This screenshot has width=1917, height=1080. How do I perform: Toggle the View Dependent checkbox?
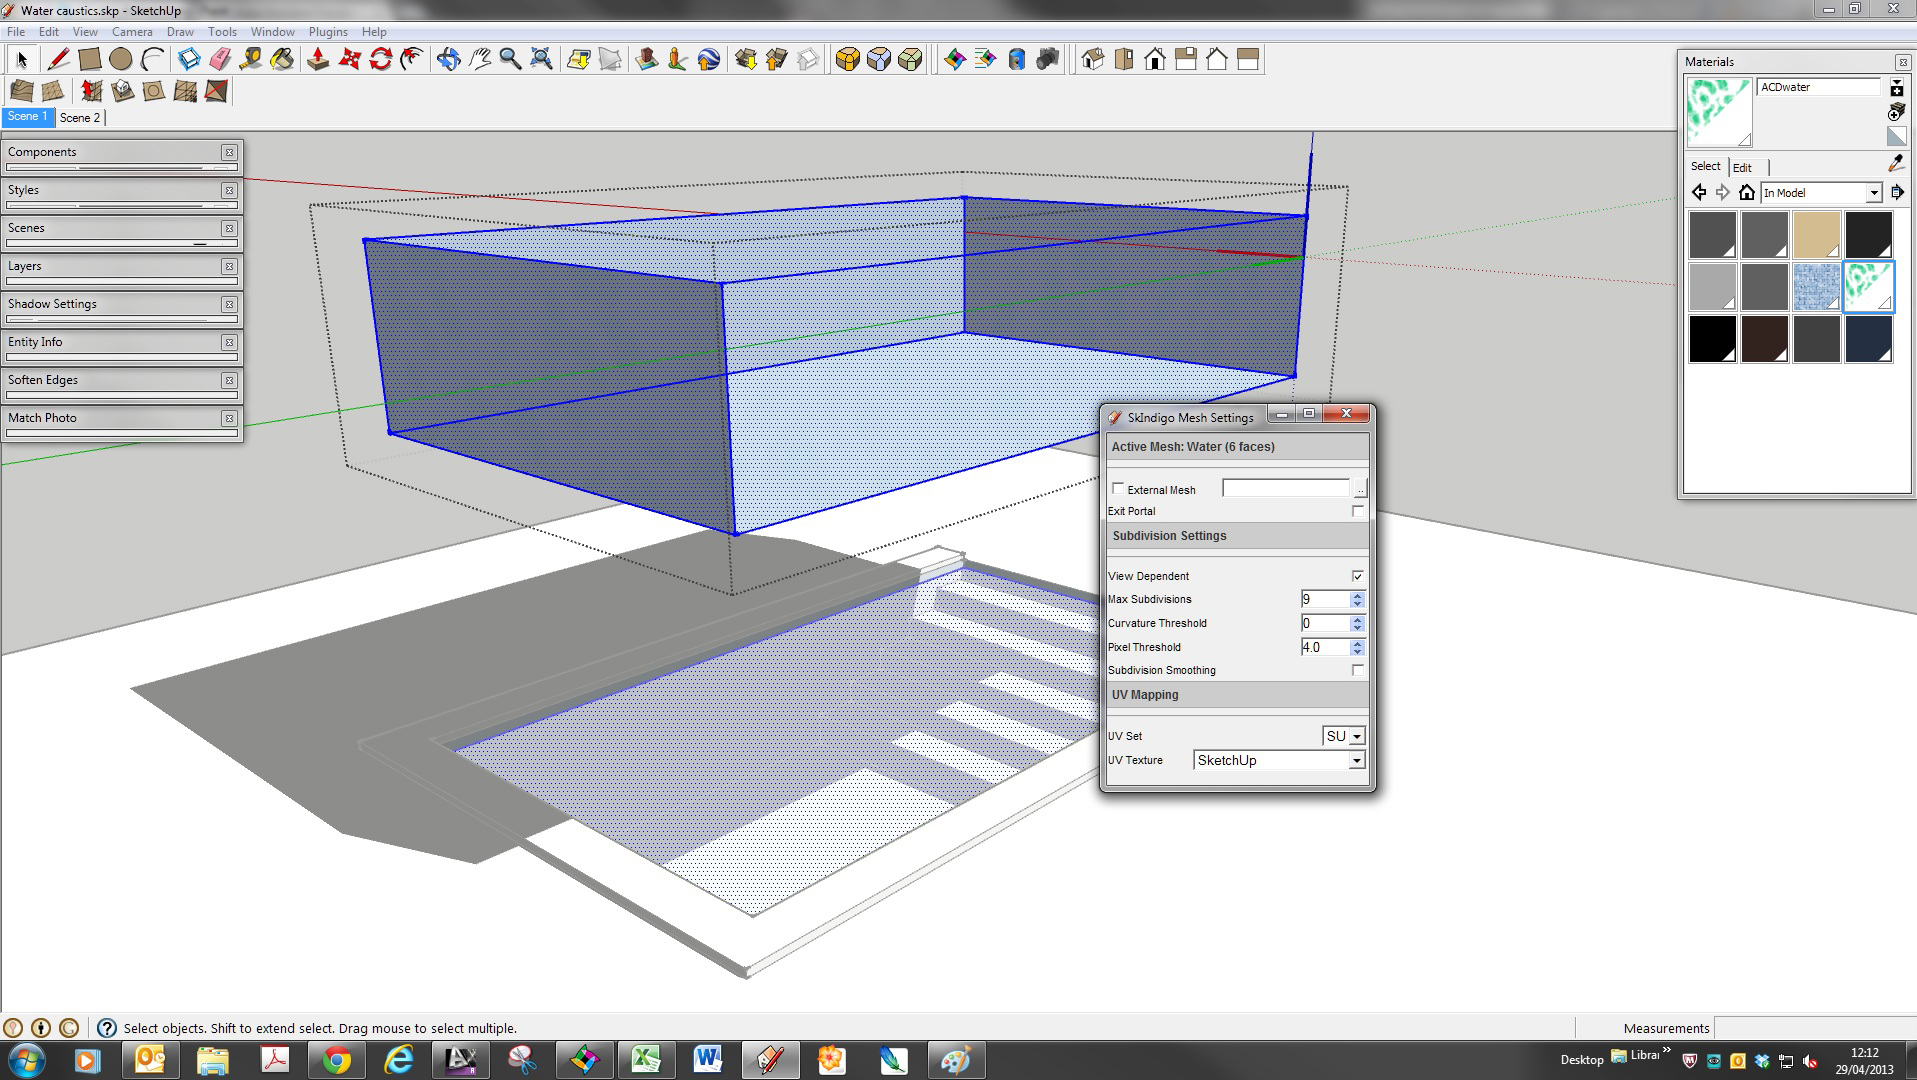[x=1357, y=576]
